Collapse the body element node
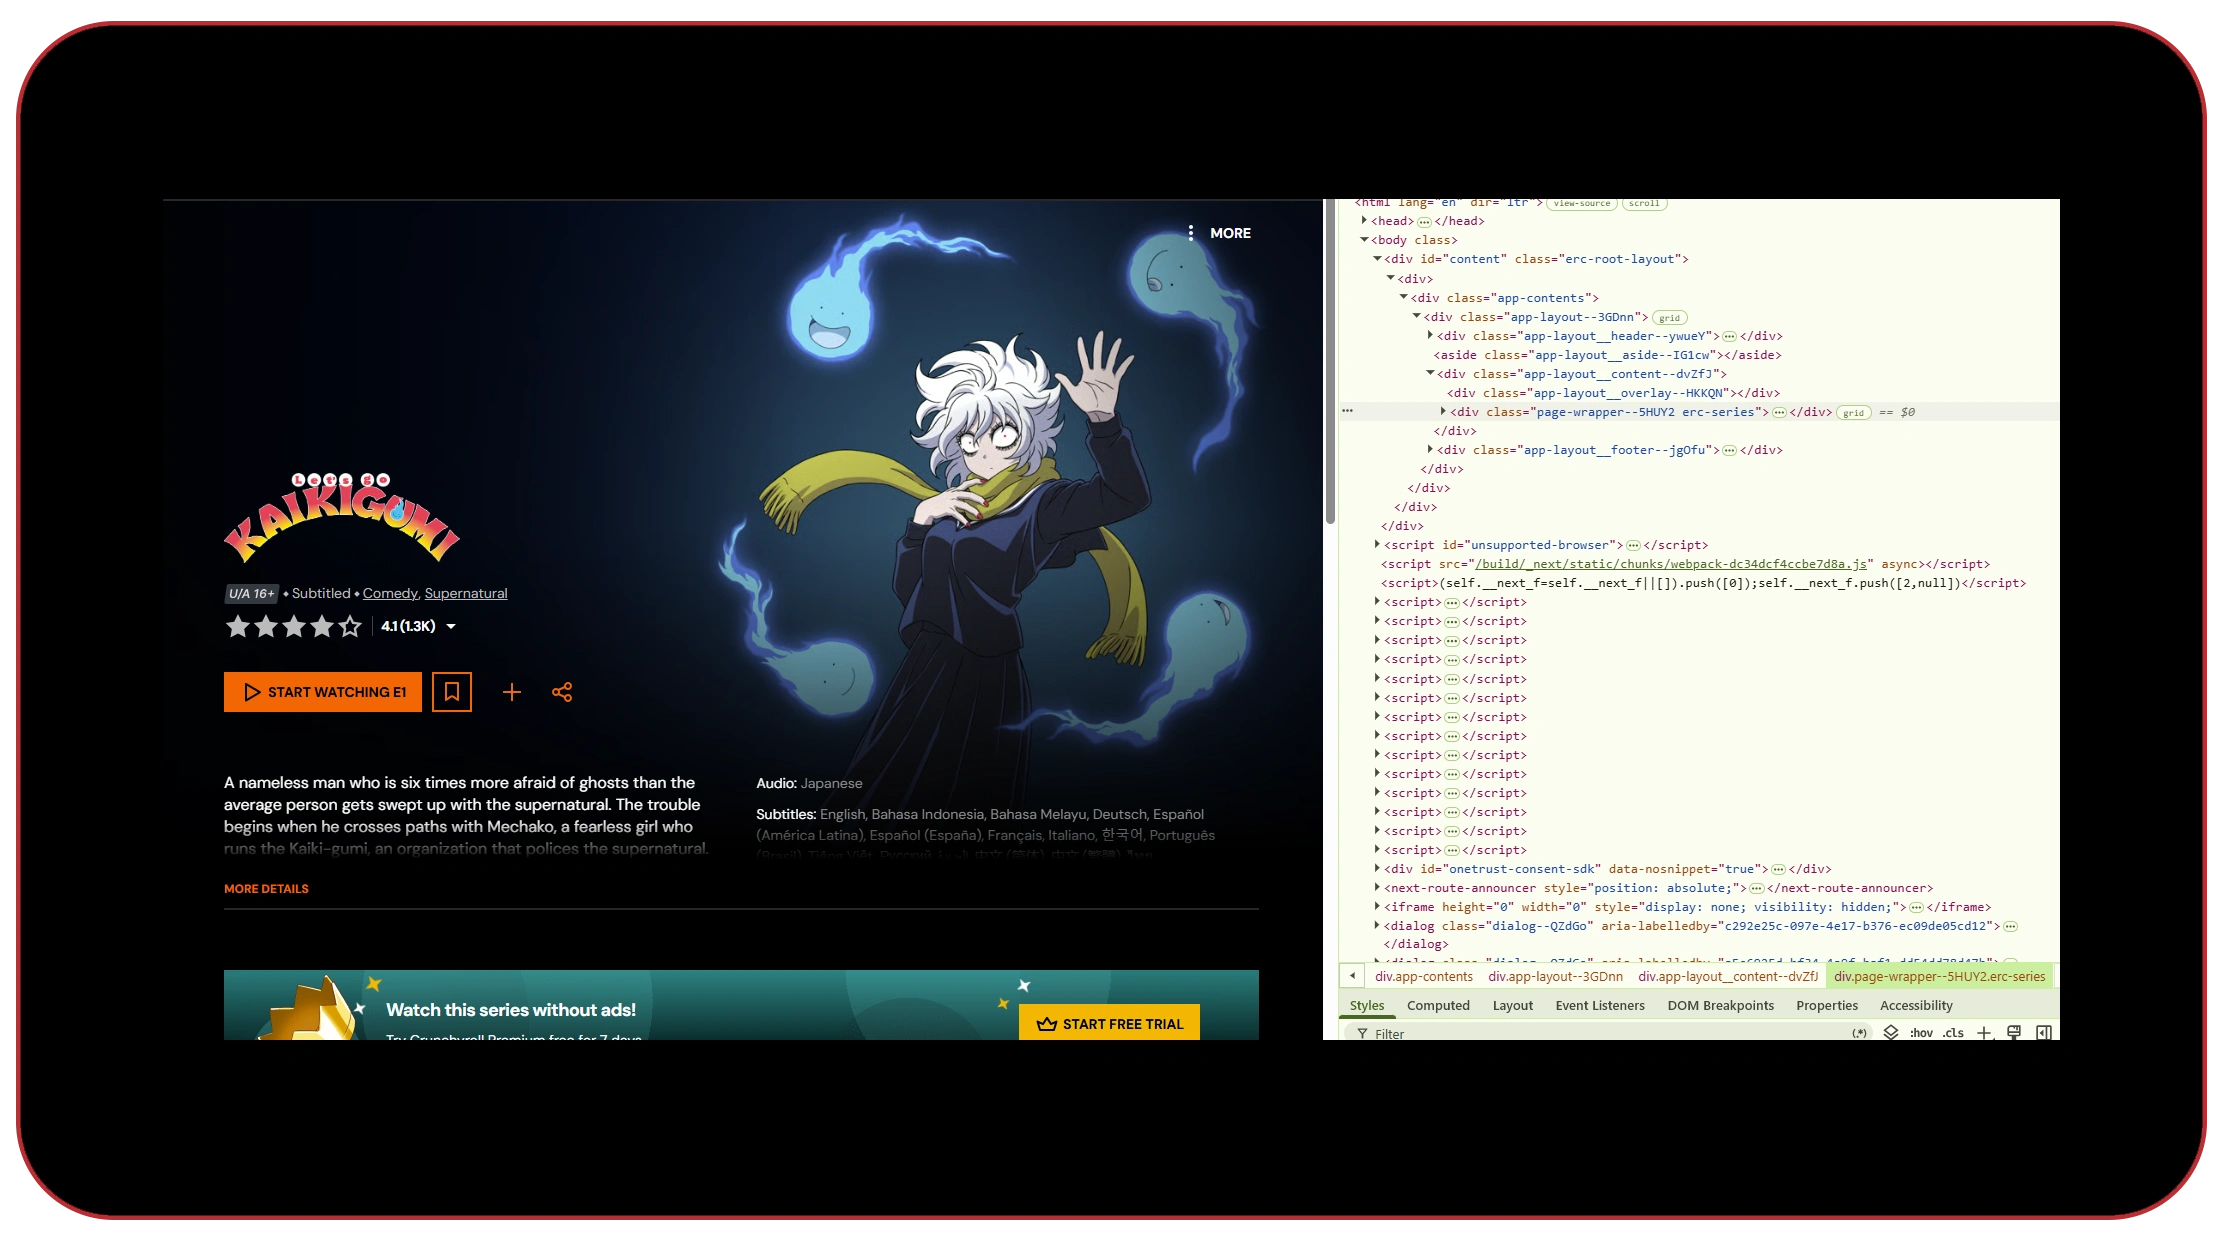The width and height of the screenshot is (2223, 1240). pyautogui.click(x=1364, y=240)
